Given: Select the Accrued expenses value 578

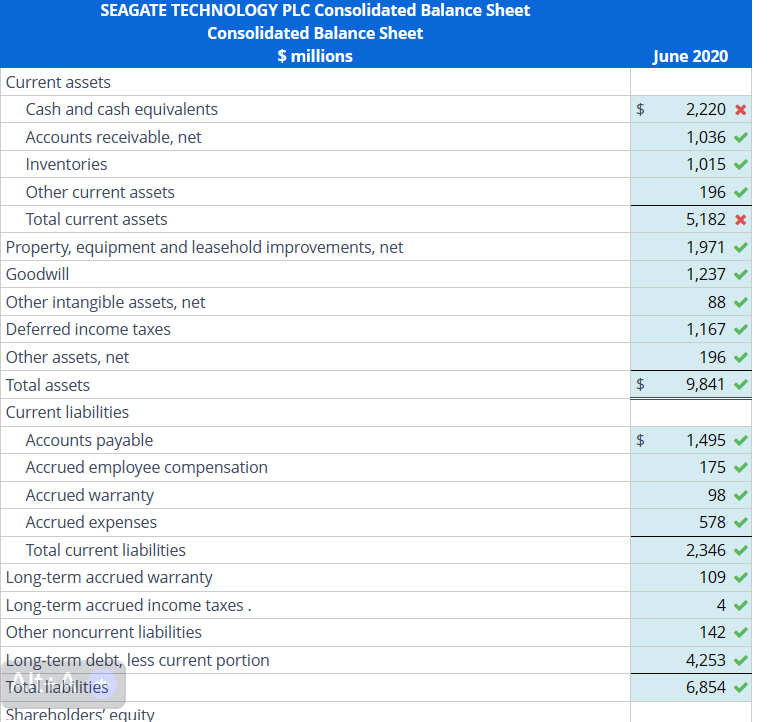Looking at the screenshot, I should click(x=712, y=522).
